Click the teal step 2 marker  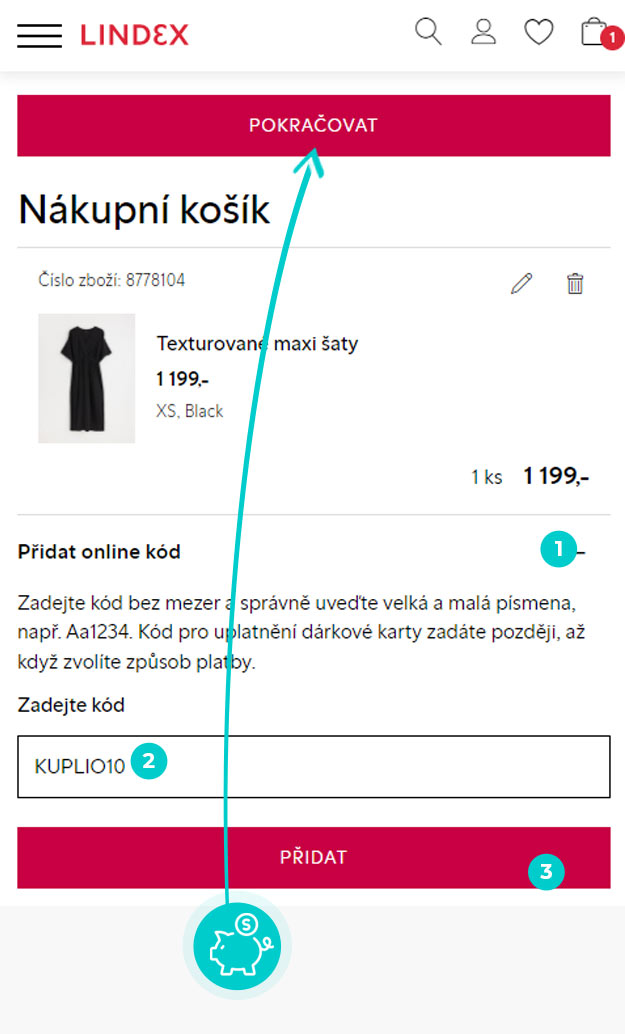click(148, 761)
